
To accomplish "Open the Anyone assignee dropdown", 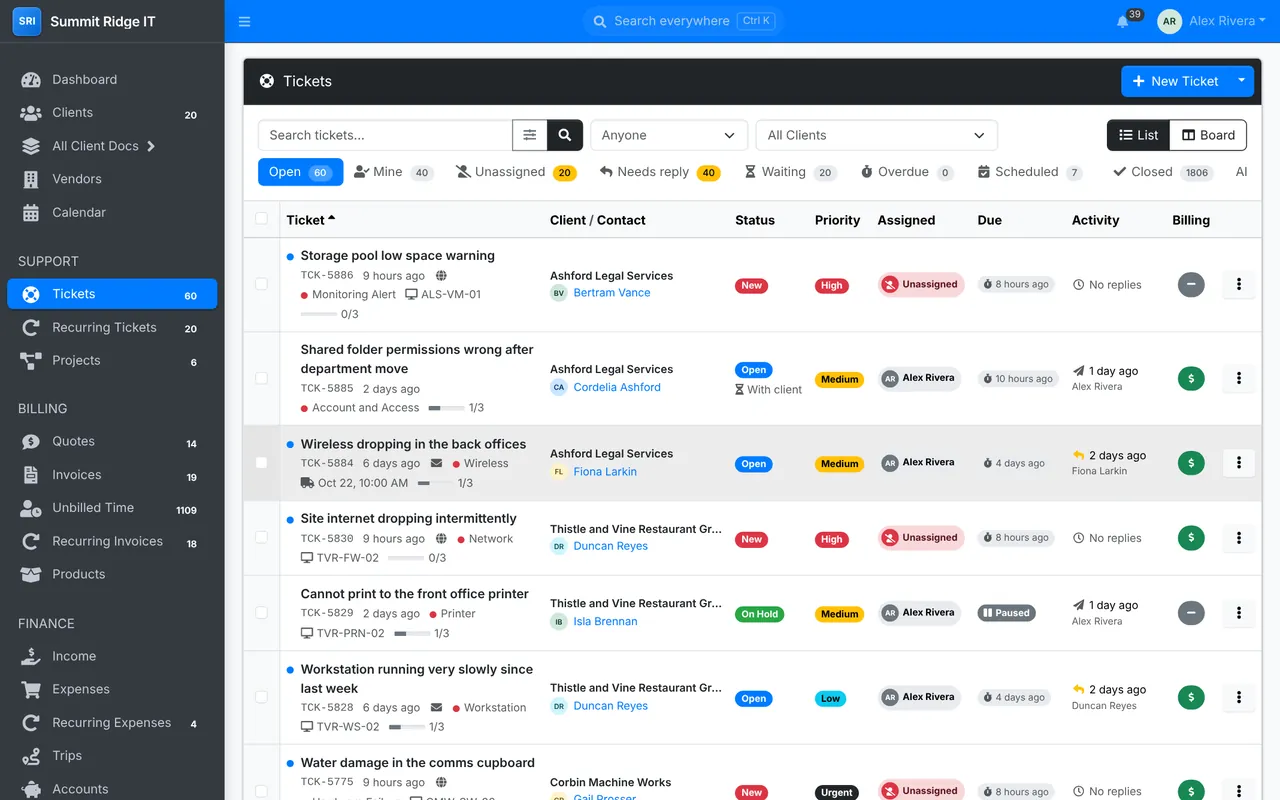I will (669, 135).
